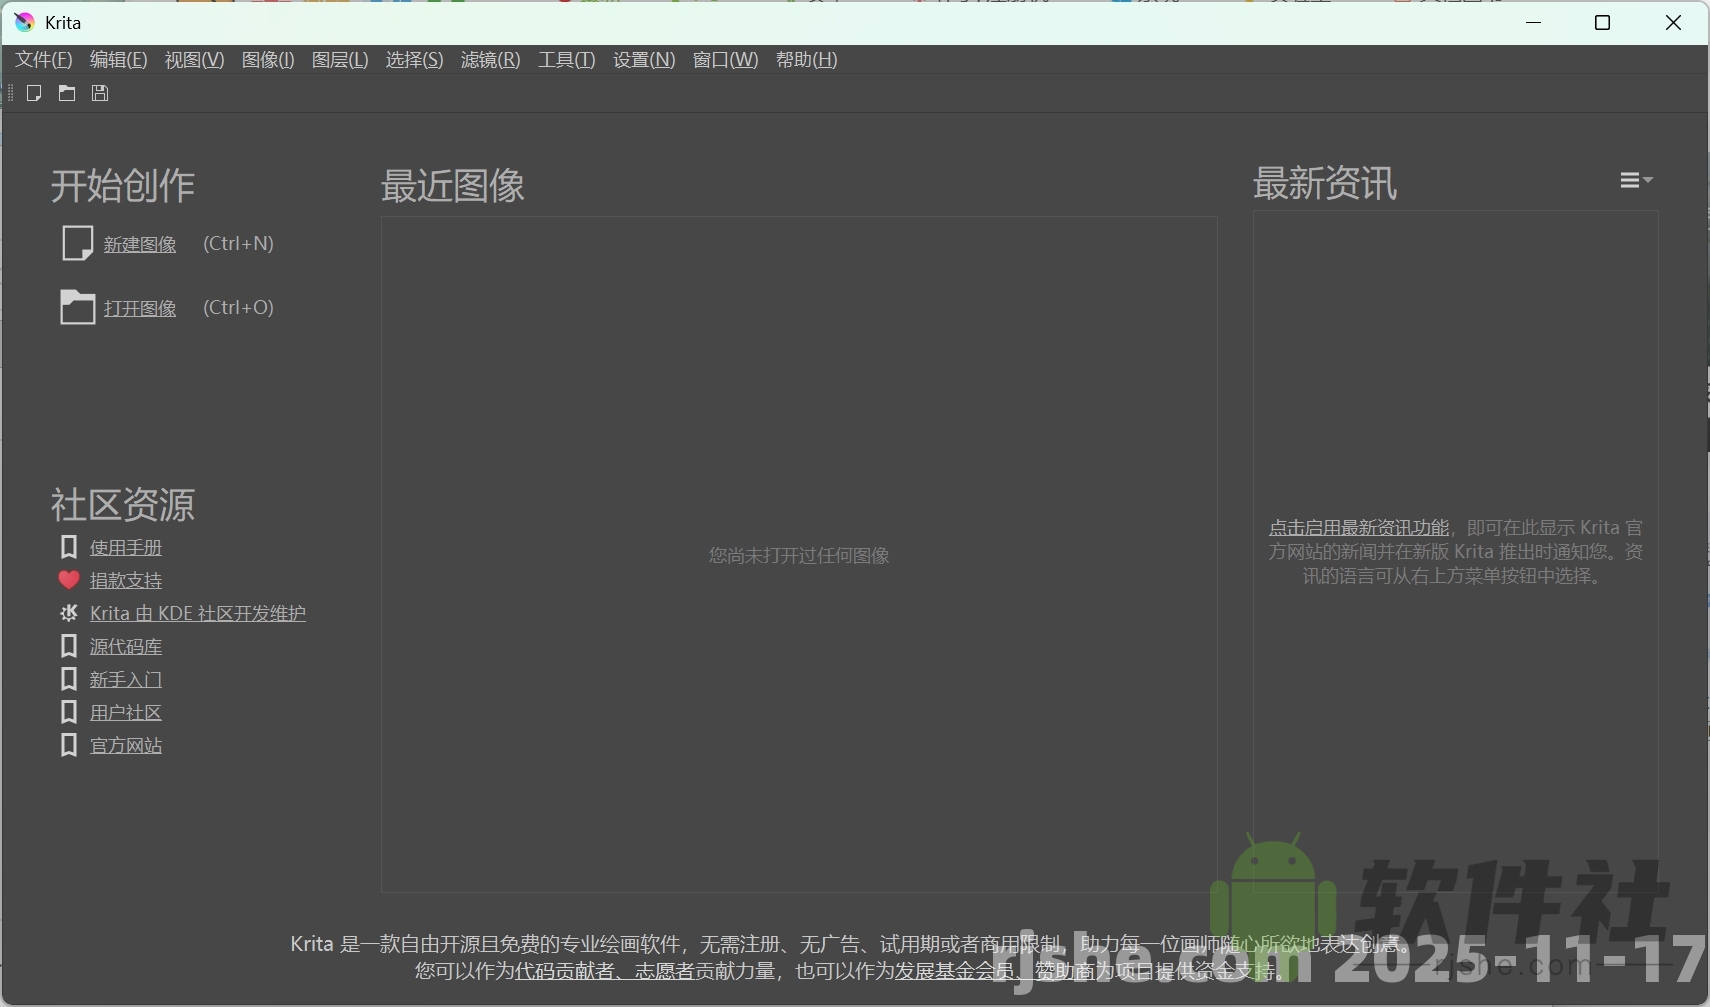Click the Krita logo in the title bar
Screen dimensions: 1710x1007
[23, 22]
